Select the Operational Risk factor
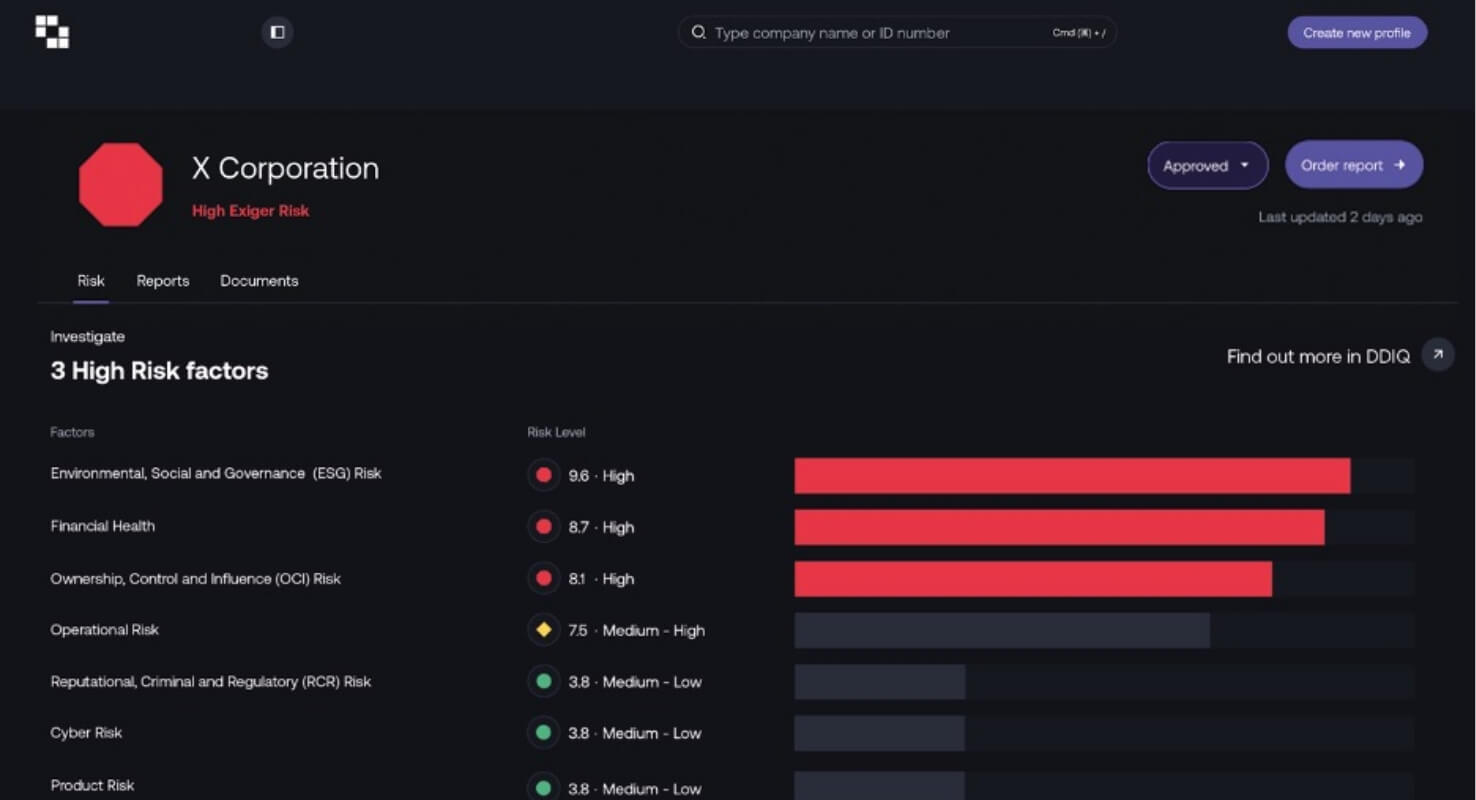 (105, 630)
